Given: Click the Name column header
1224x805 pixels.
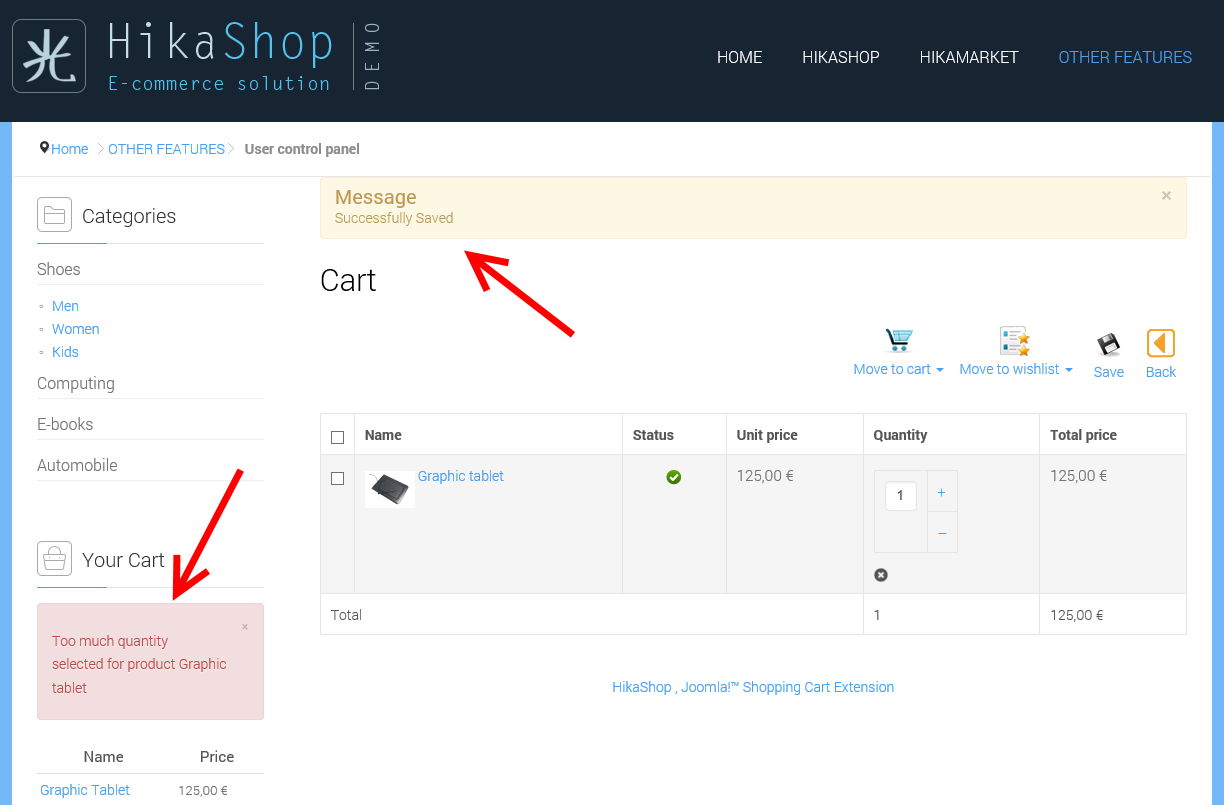Looking at the screenshot, I should pos(383,435).
